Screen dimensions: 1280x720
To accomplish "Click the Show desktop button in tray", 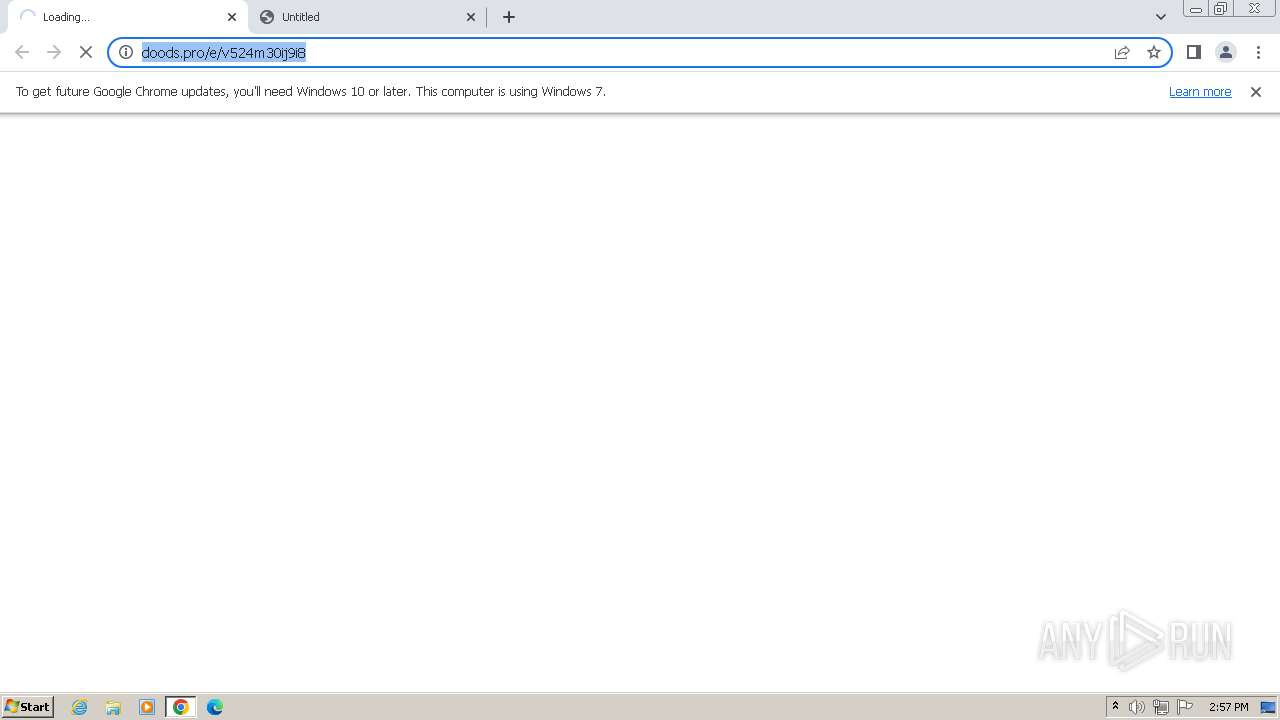I will click(1268, 707).
